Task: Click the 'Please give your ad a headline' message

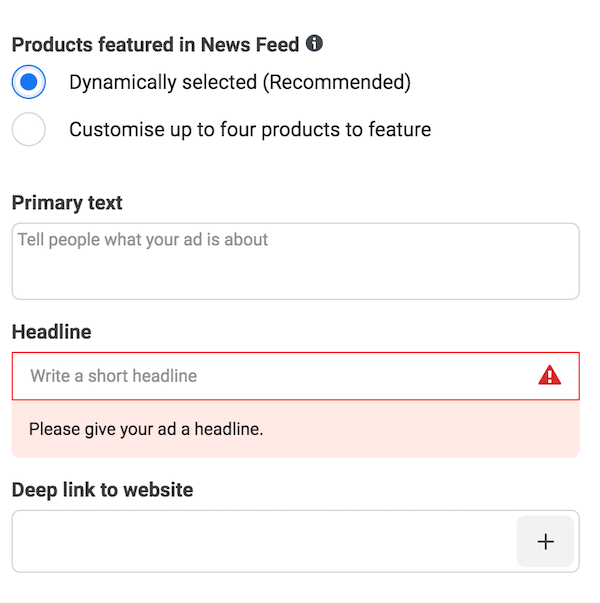Action: (x=146, y=429)
